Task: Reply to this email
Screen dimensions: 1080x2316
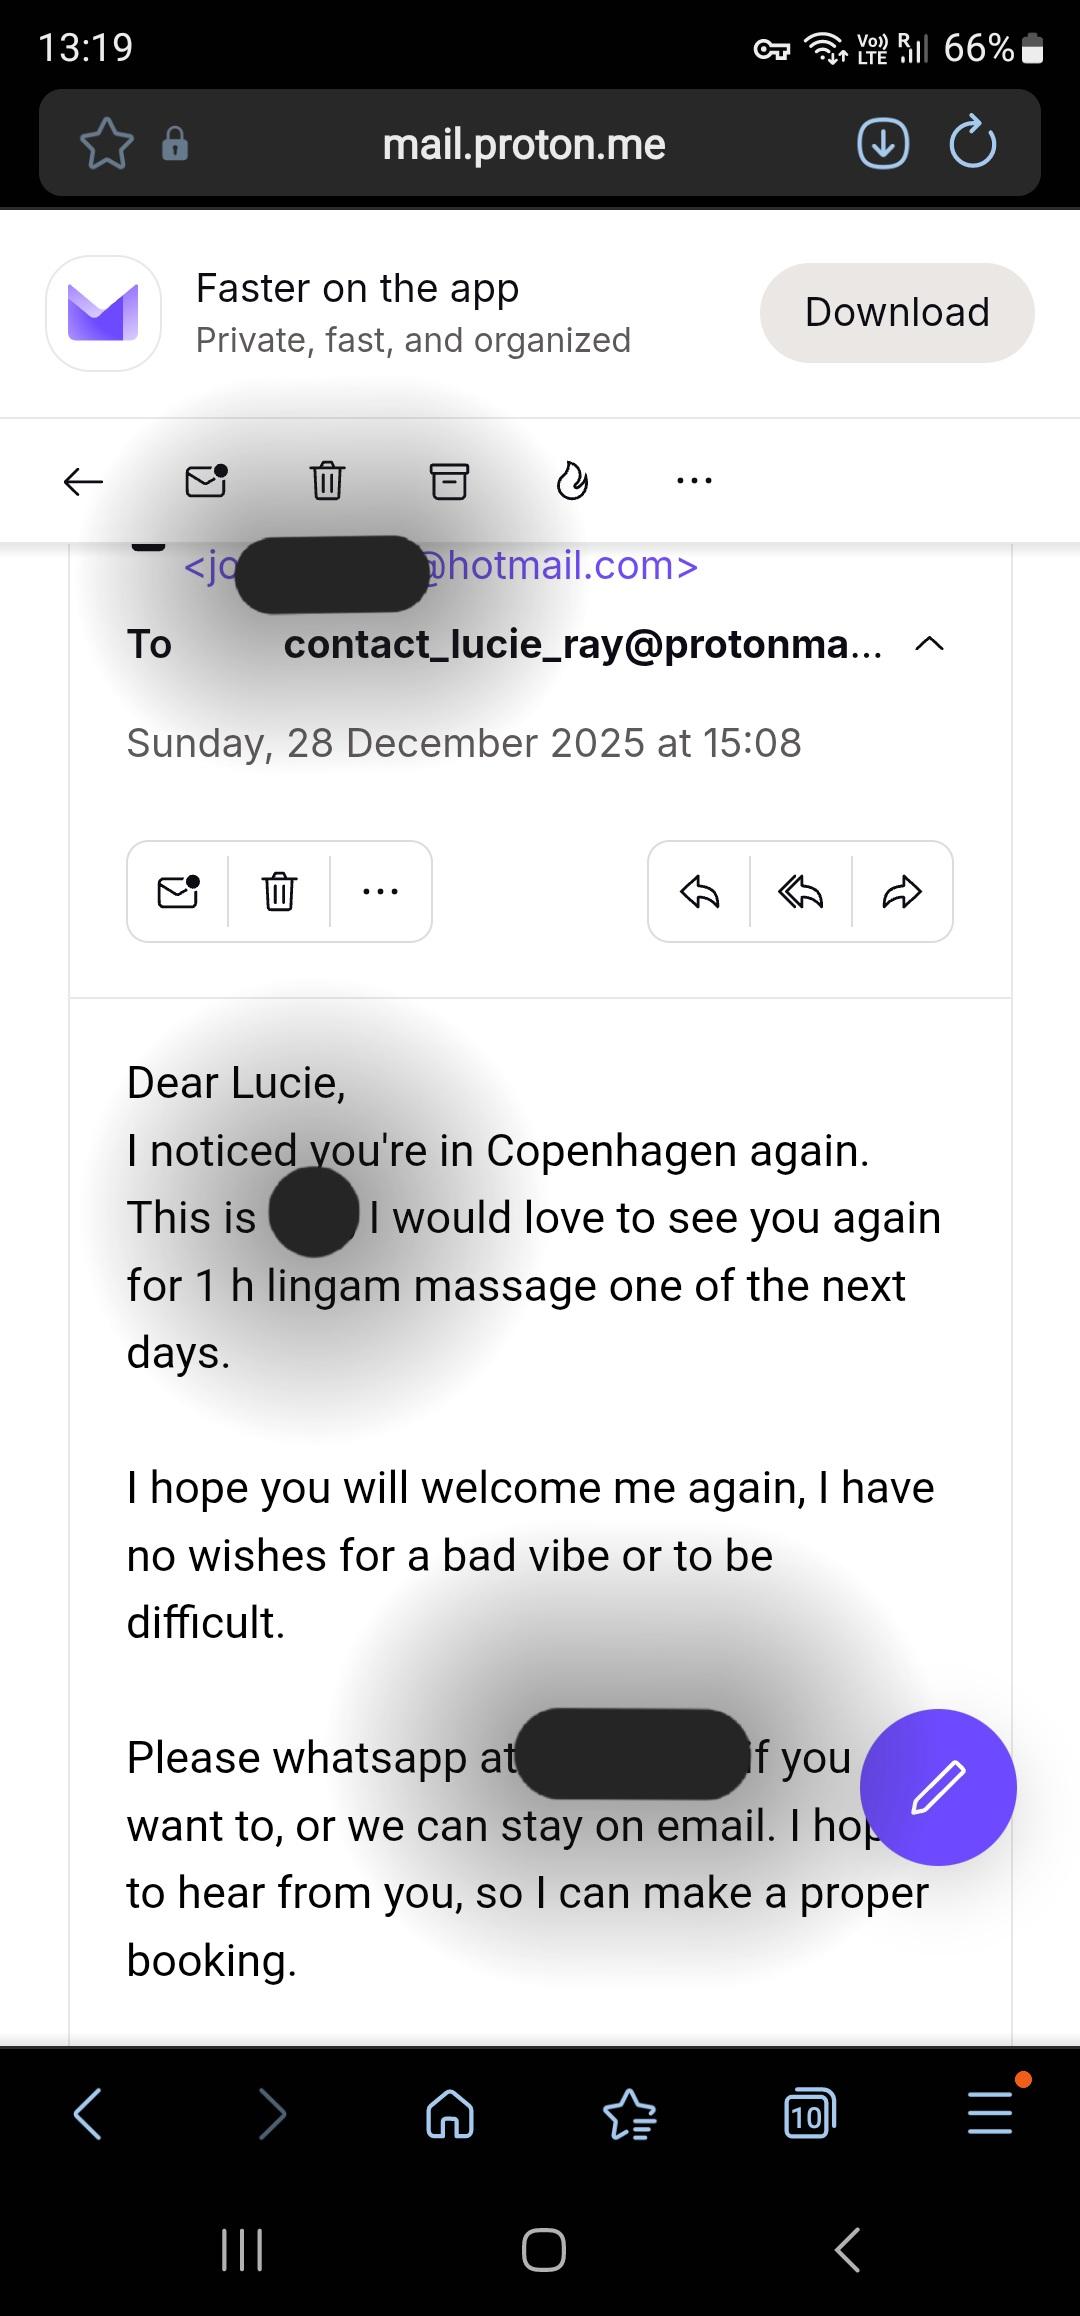Action: tap(699, 891)
